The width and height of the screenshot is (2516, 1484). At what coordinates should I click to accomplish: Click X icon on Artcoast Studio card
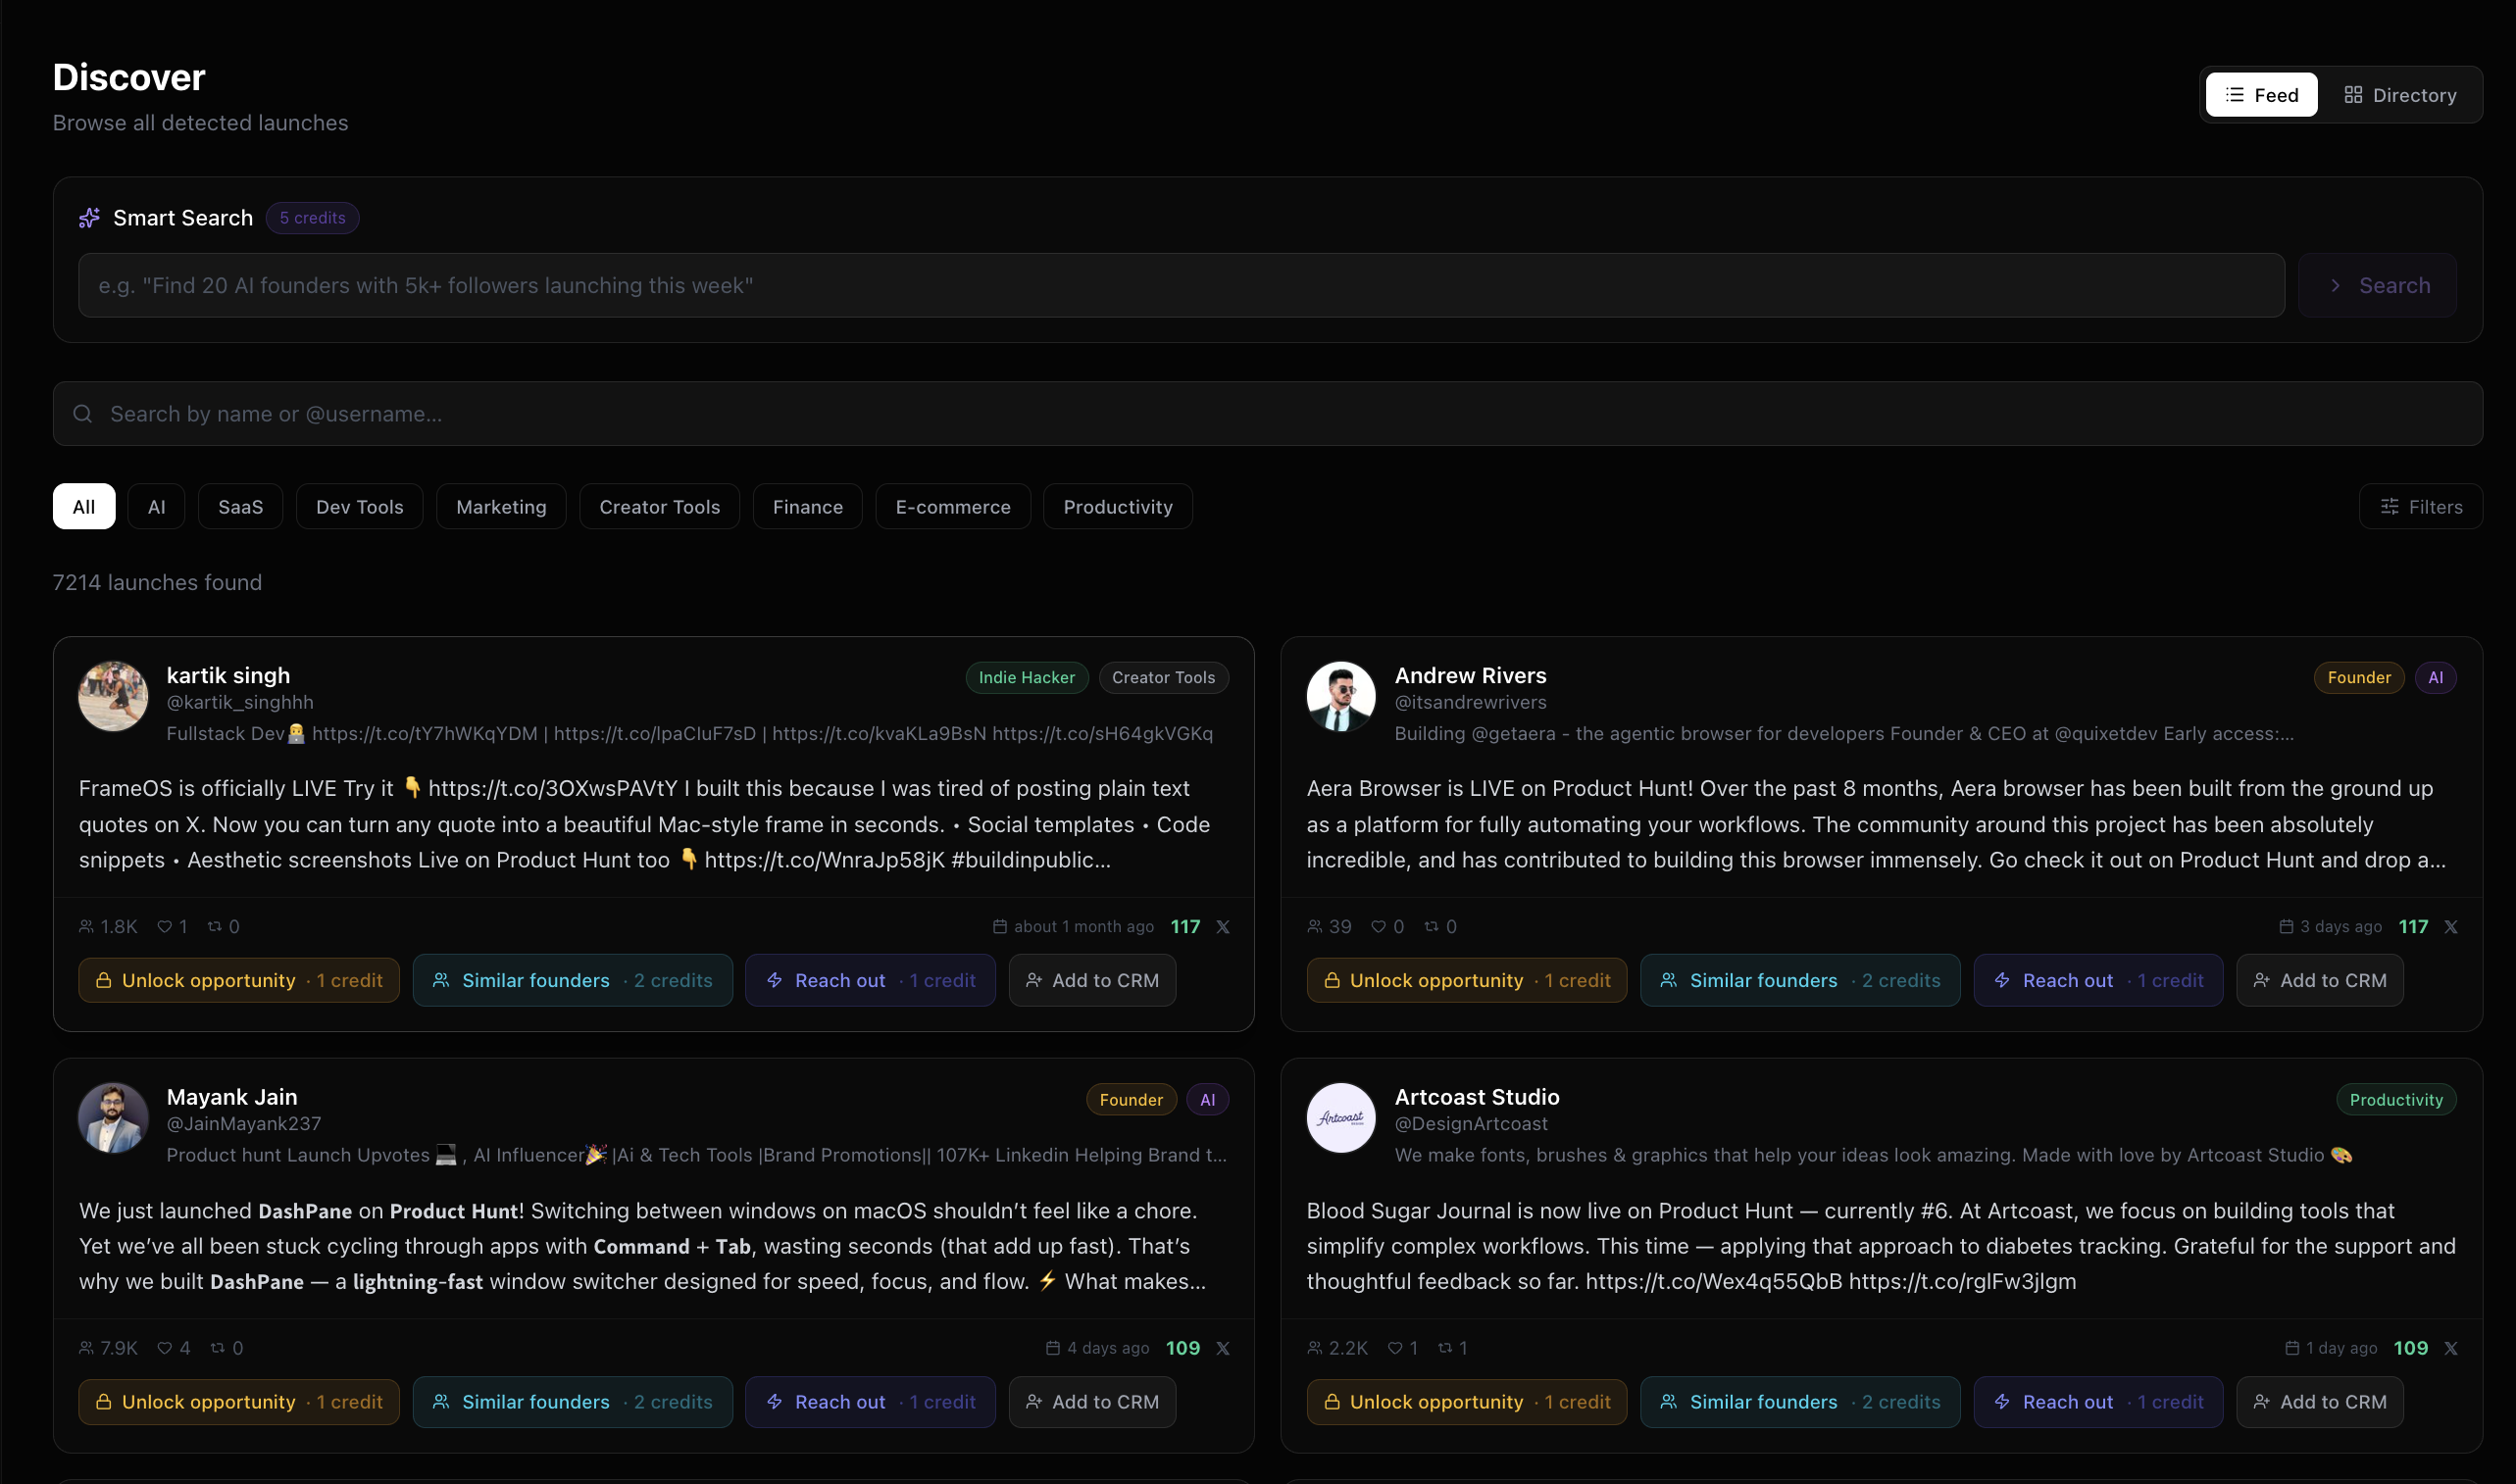tap(2450, 1348)
